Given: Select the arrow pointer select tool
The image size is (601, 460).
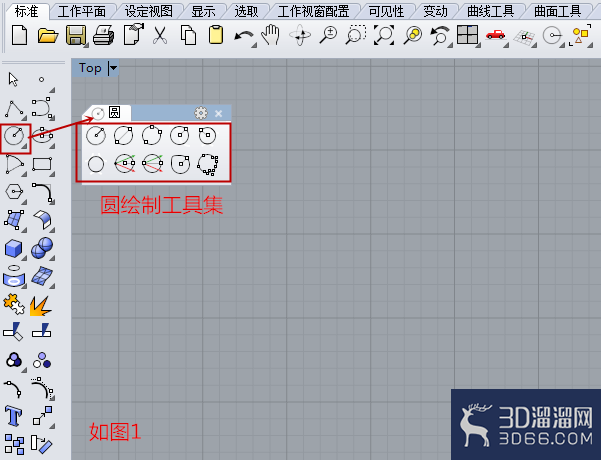Looking at the screenshot, I should (x=13, y=79).
